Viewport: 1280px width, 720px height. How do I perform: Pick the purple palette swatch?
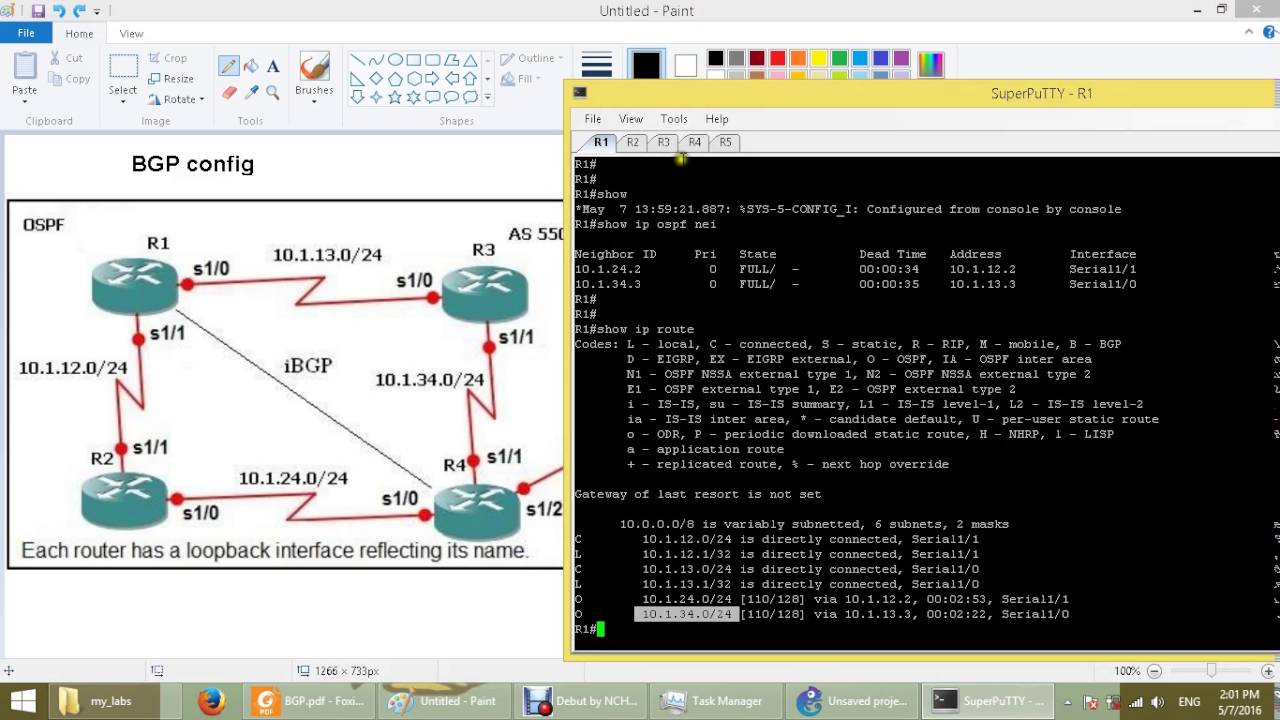pos(901,58)
